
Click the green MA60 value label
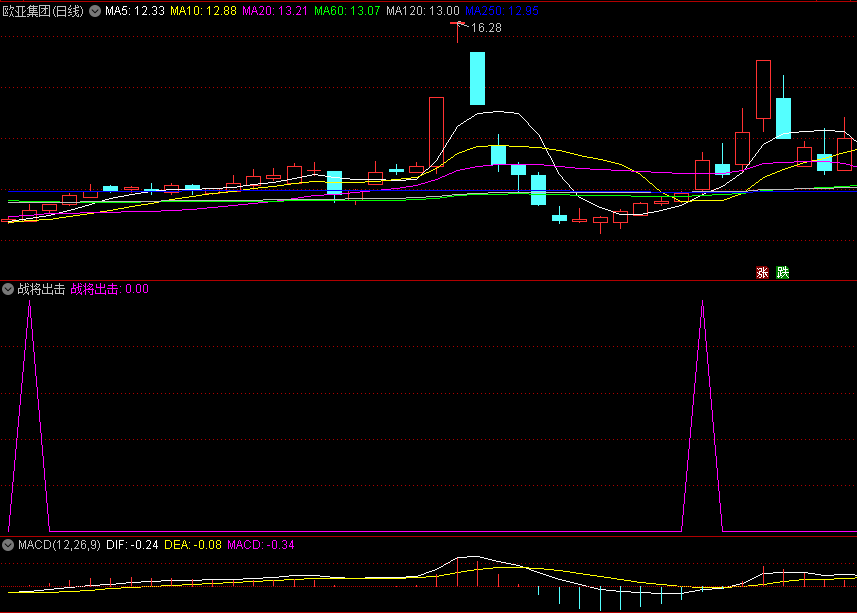click(347, 11)
